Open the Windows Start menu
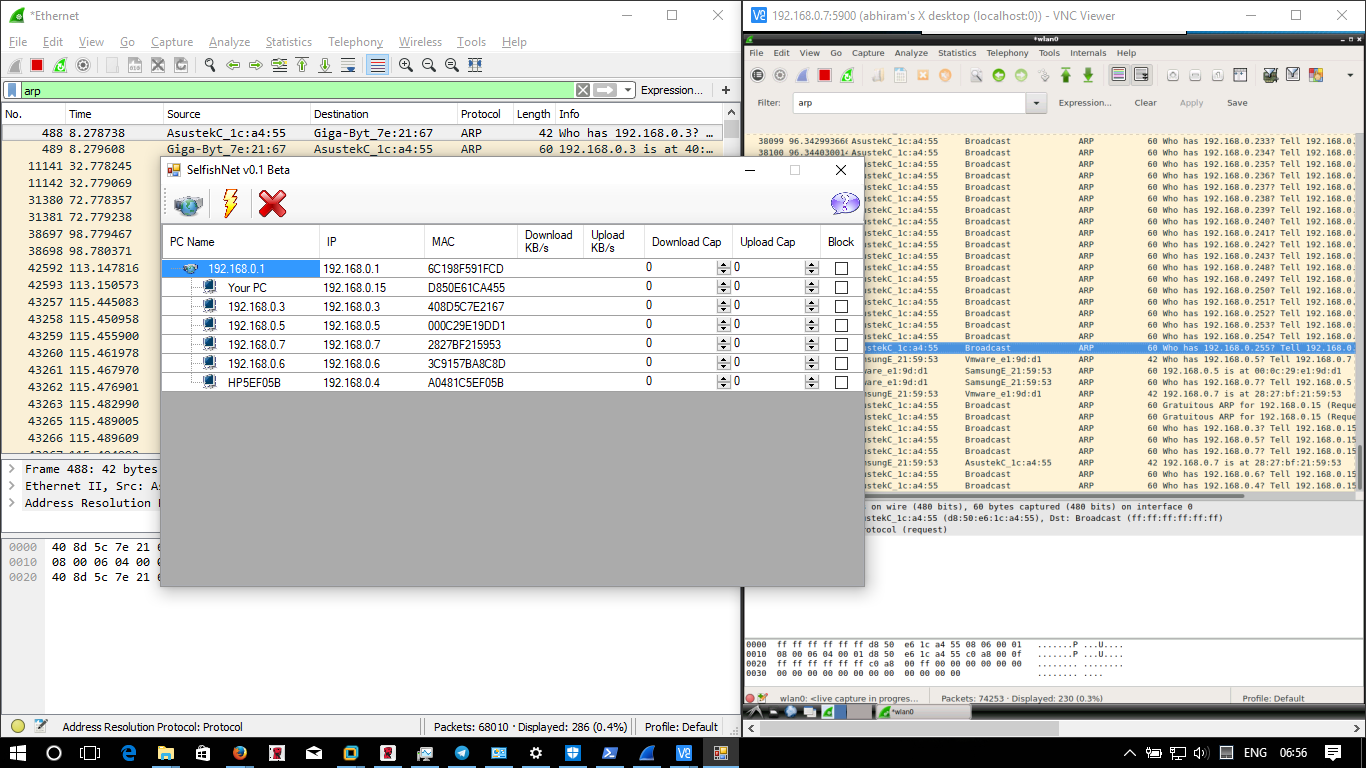 tap(18, 753)
